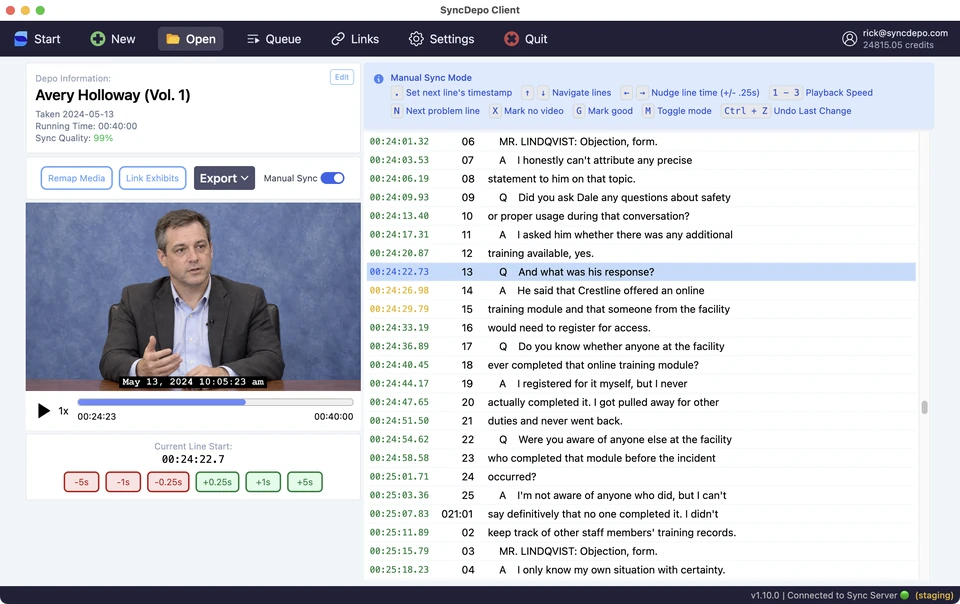Screen dimensions: 960x604
Task: Click the Remap Media button
Action: click(77, 178)
